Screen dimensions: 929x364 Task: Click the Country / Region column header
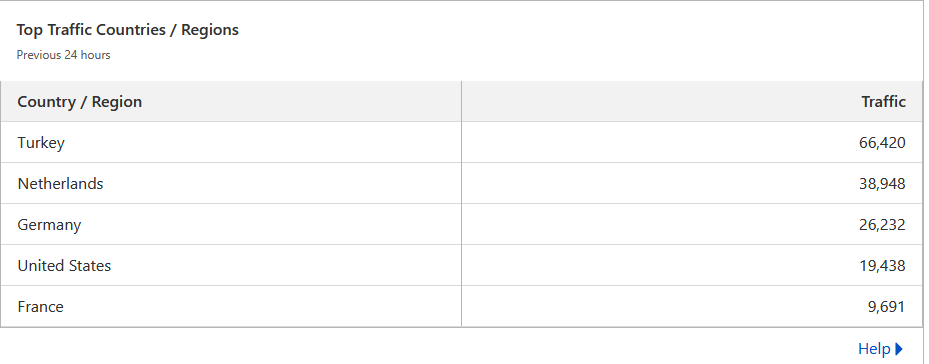[79, 101]
